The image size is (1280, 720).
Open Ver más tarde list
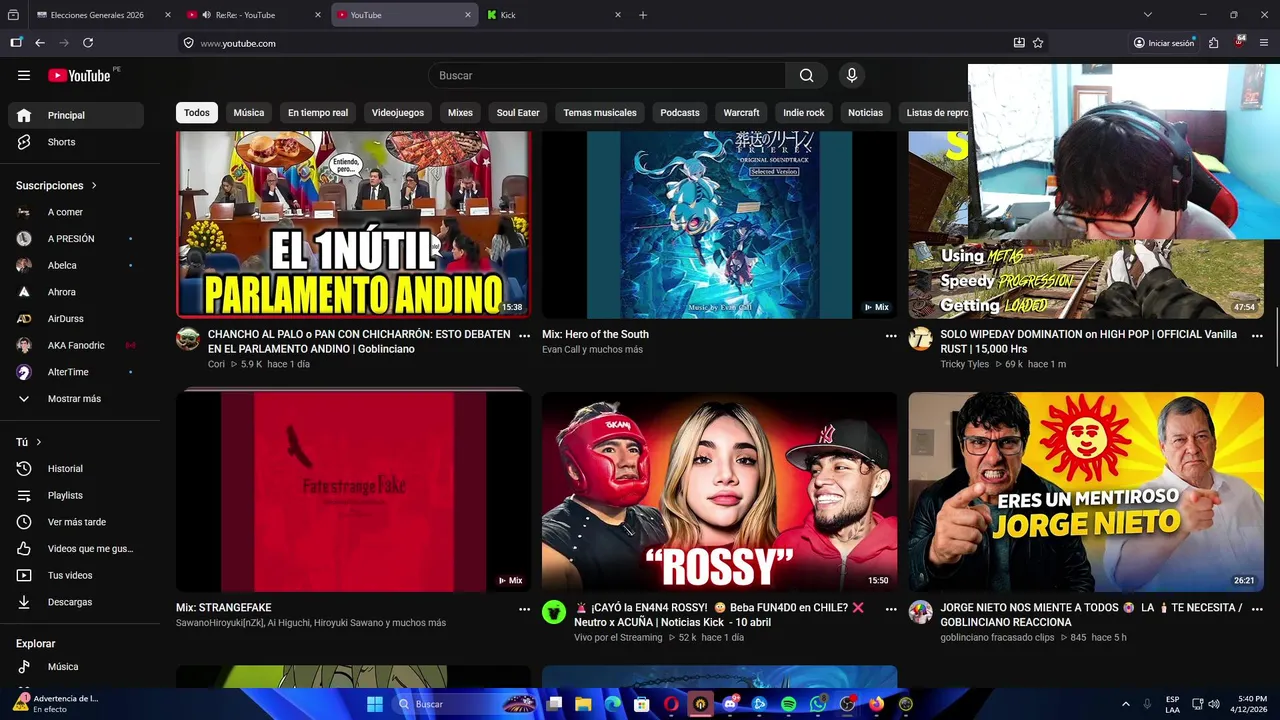[x=76, y=522]
